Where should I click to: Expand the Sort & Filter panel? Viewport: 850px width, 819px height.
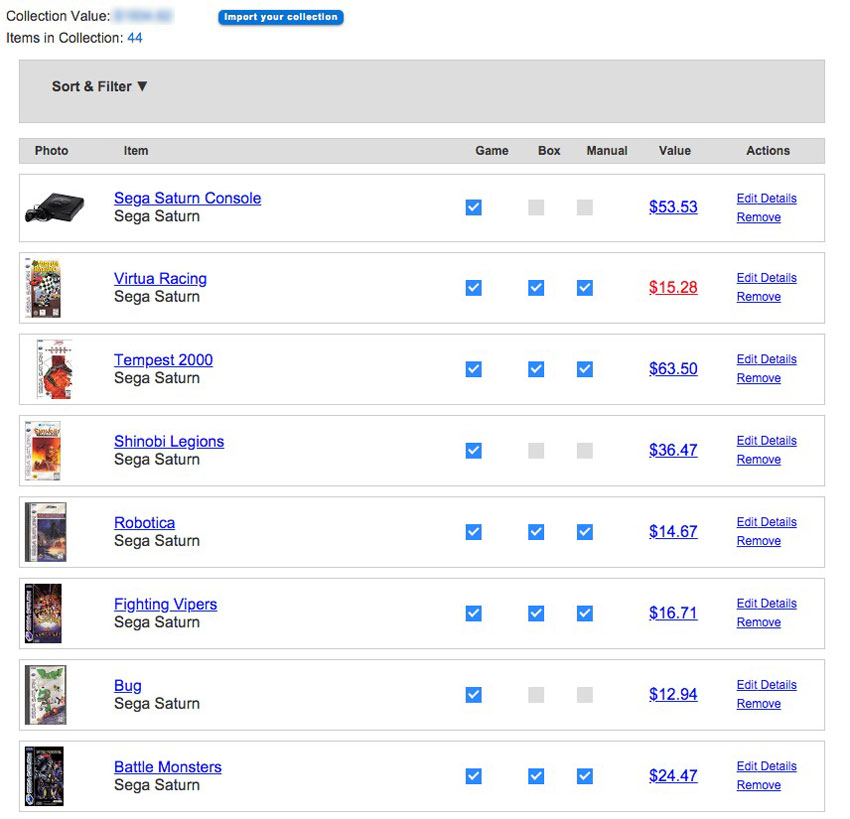(x=99, y=87)
